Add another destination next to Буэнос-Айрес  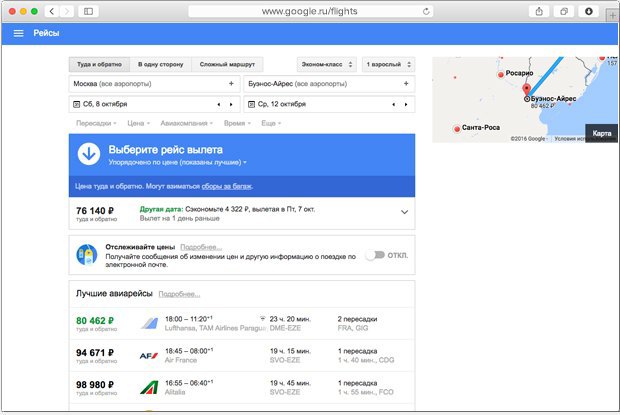coord(406,83)
